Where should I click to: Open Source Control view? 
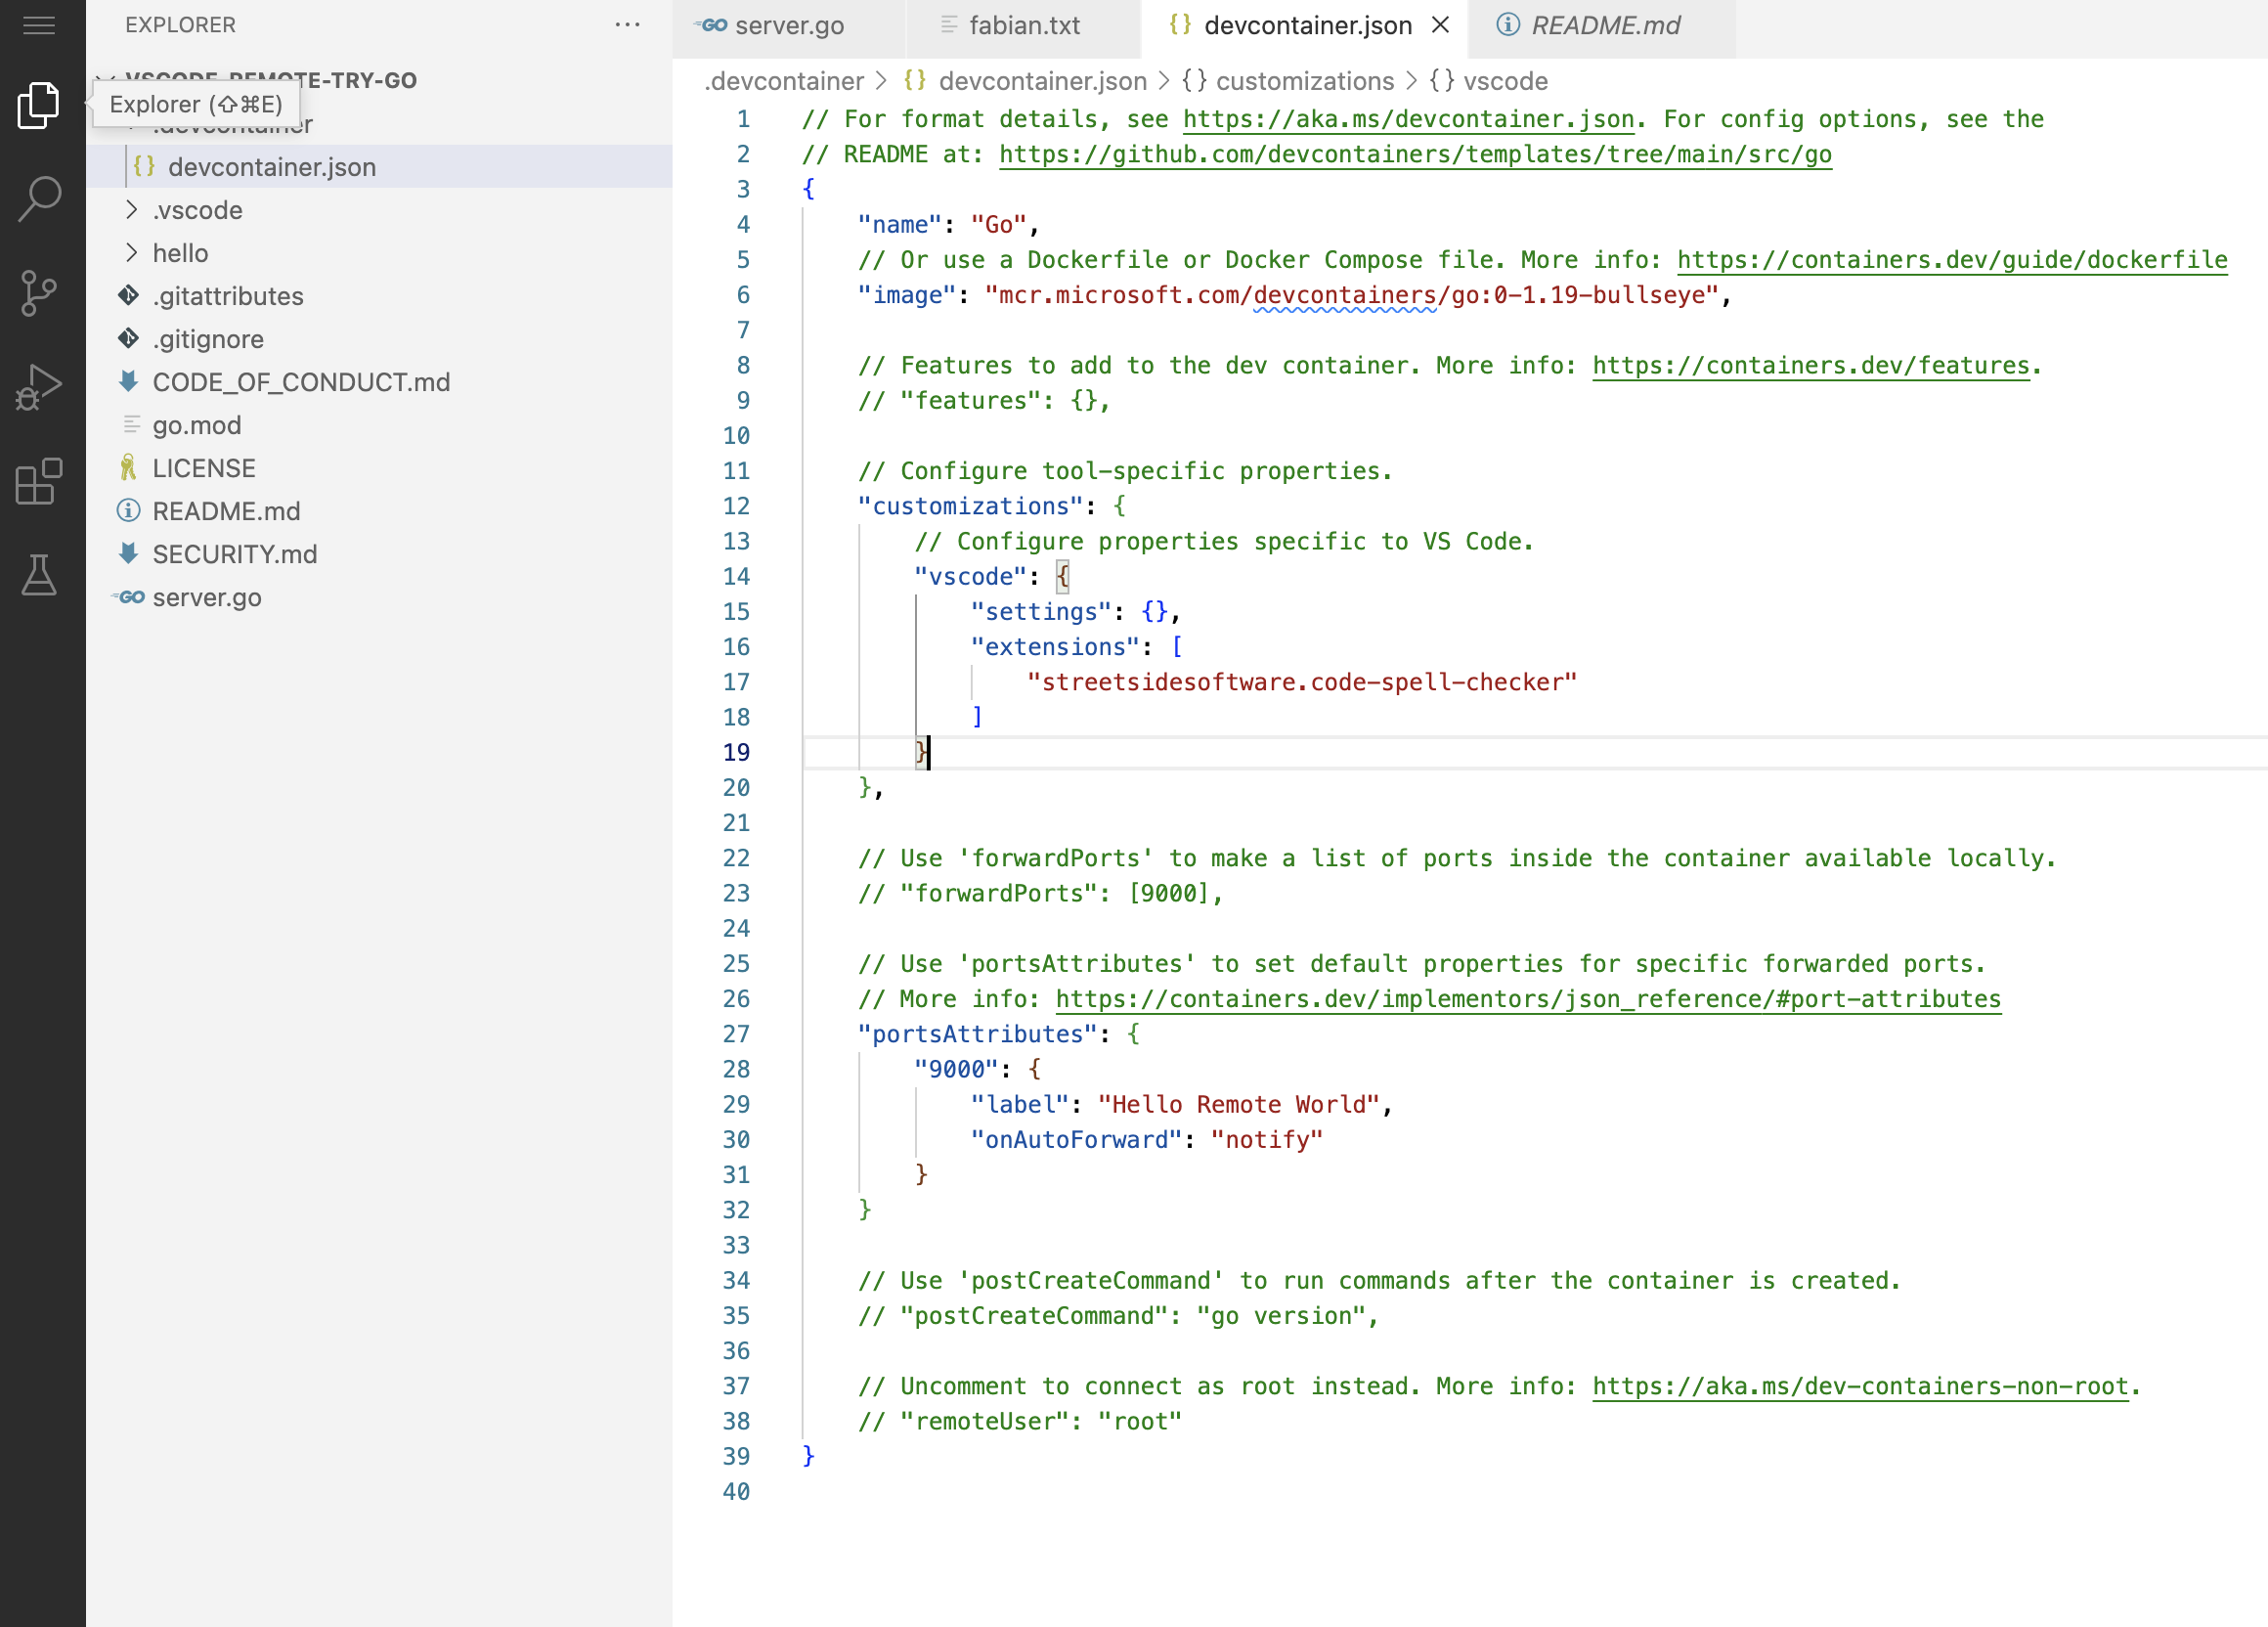pyautogui.click(x=39, y=293)
